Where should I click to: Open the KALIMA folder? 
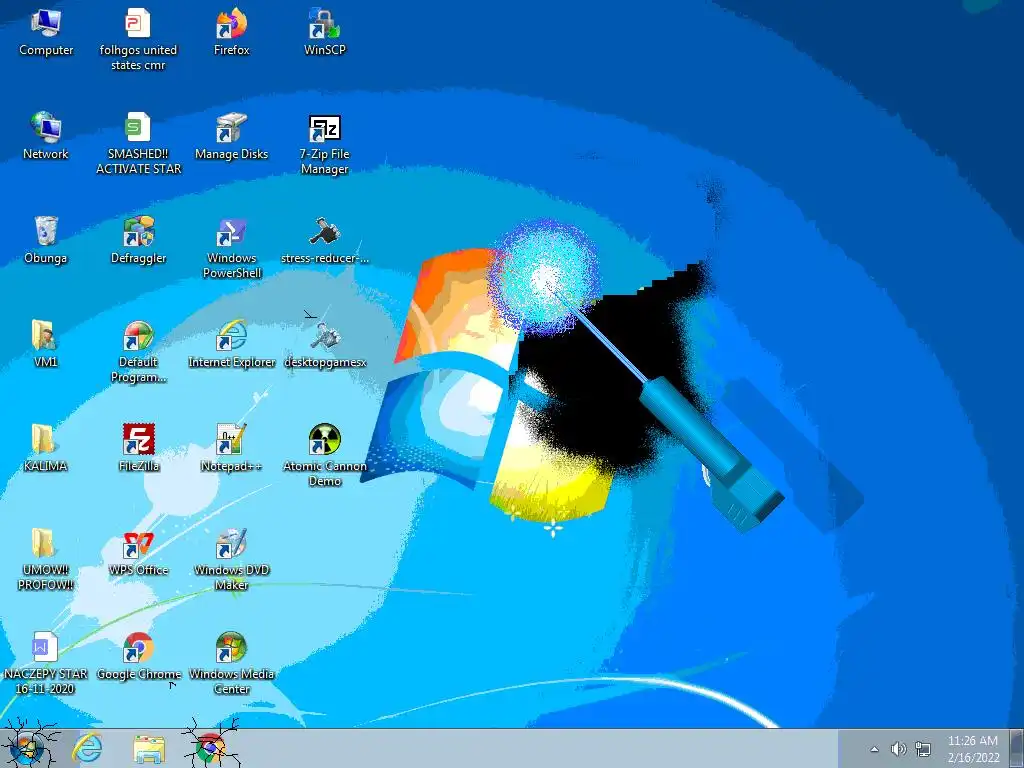click(46, 448)
